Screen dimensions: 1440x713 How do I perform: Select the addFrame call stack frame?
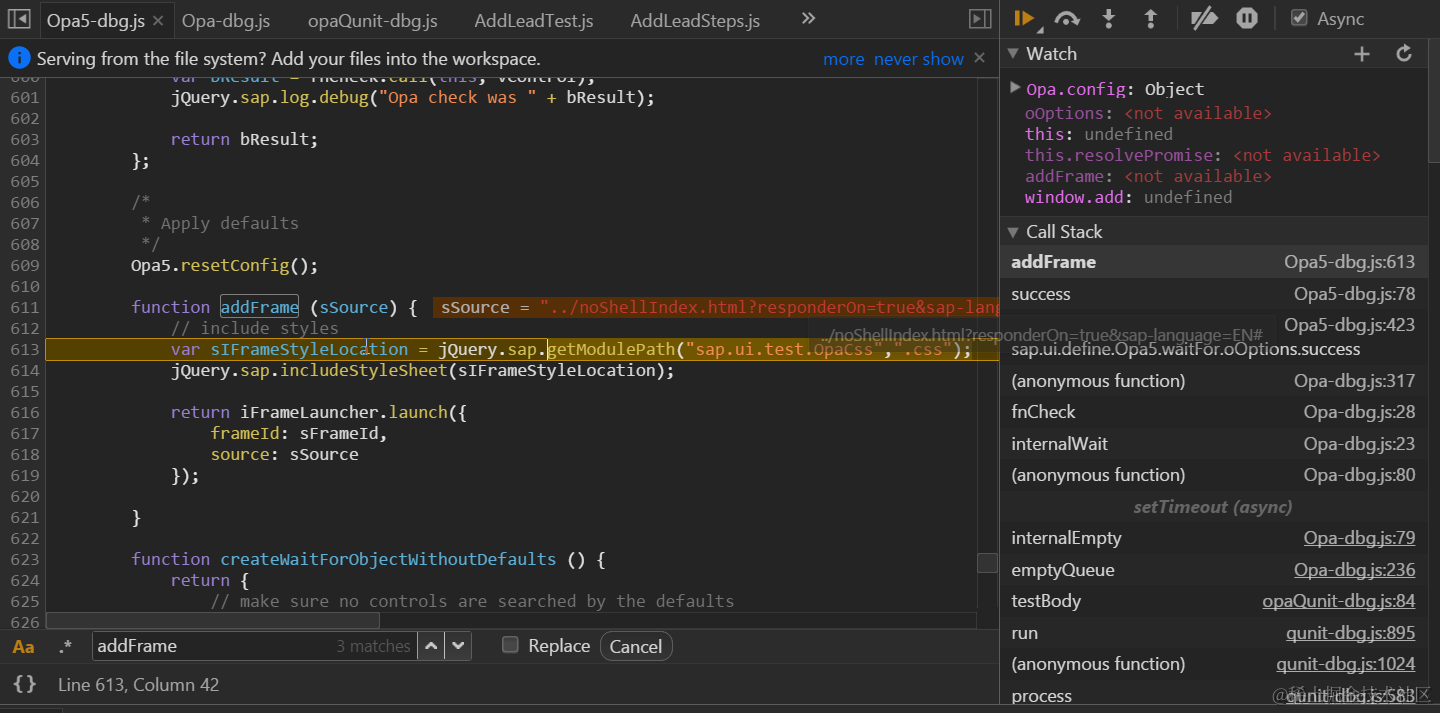1213,262
